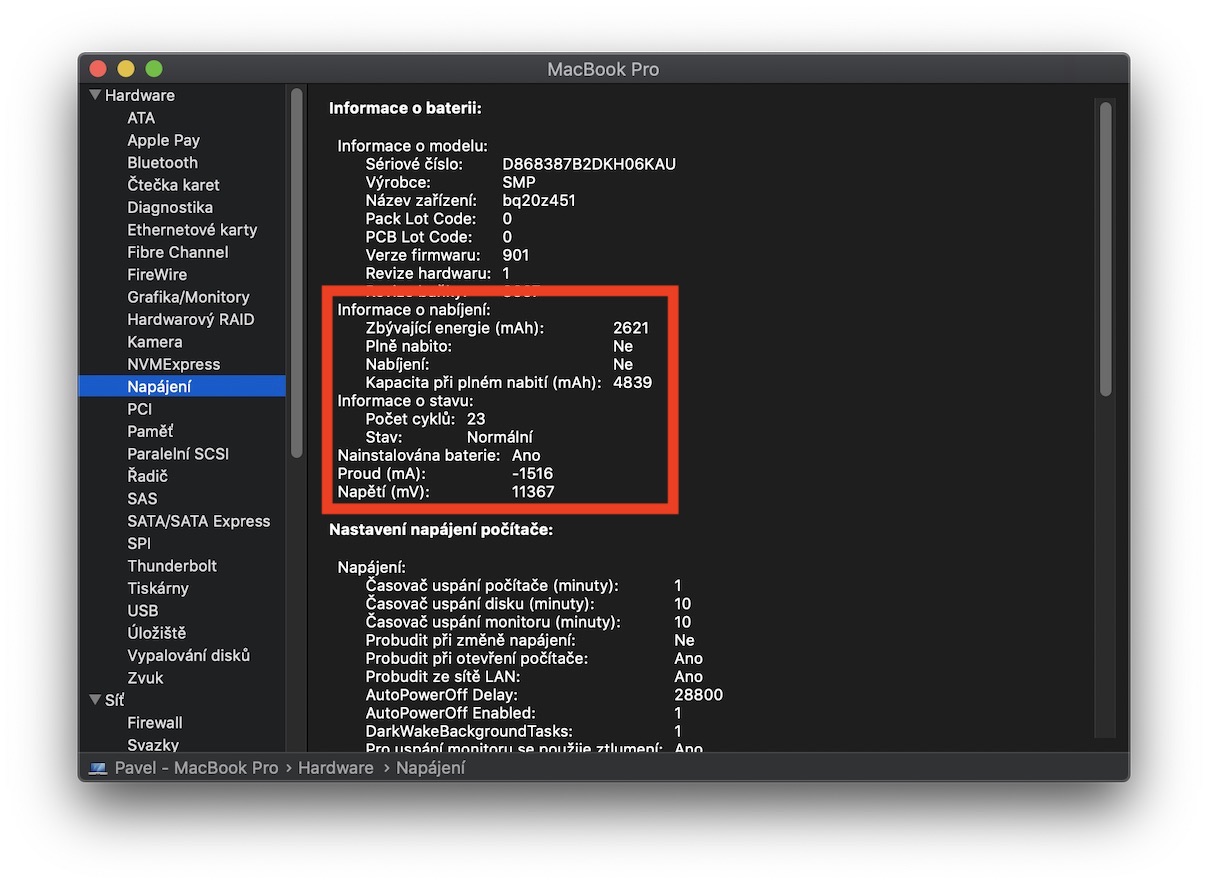Select Grafika/Monitory entry
This screenshot has width=1208, height=885.
click(188, 297)
